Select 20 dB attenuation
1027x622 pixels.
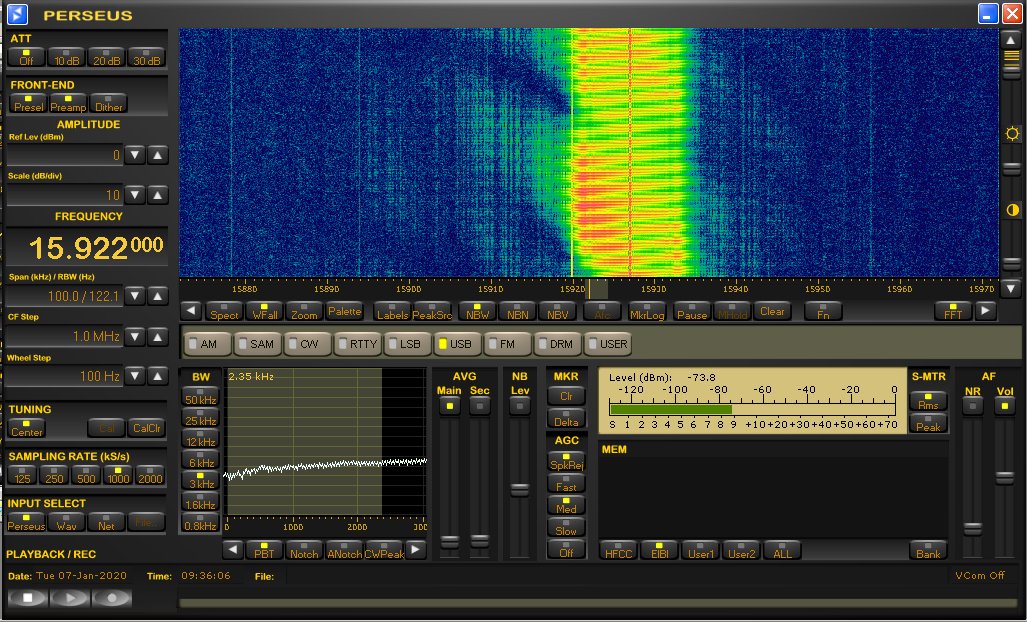(107, 57)
